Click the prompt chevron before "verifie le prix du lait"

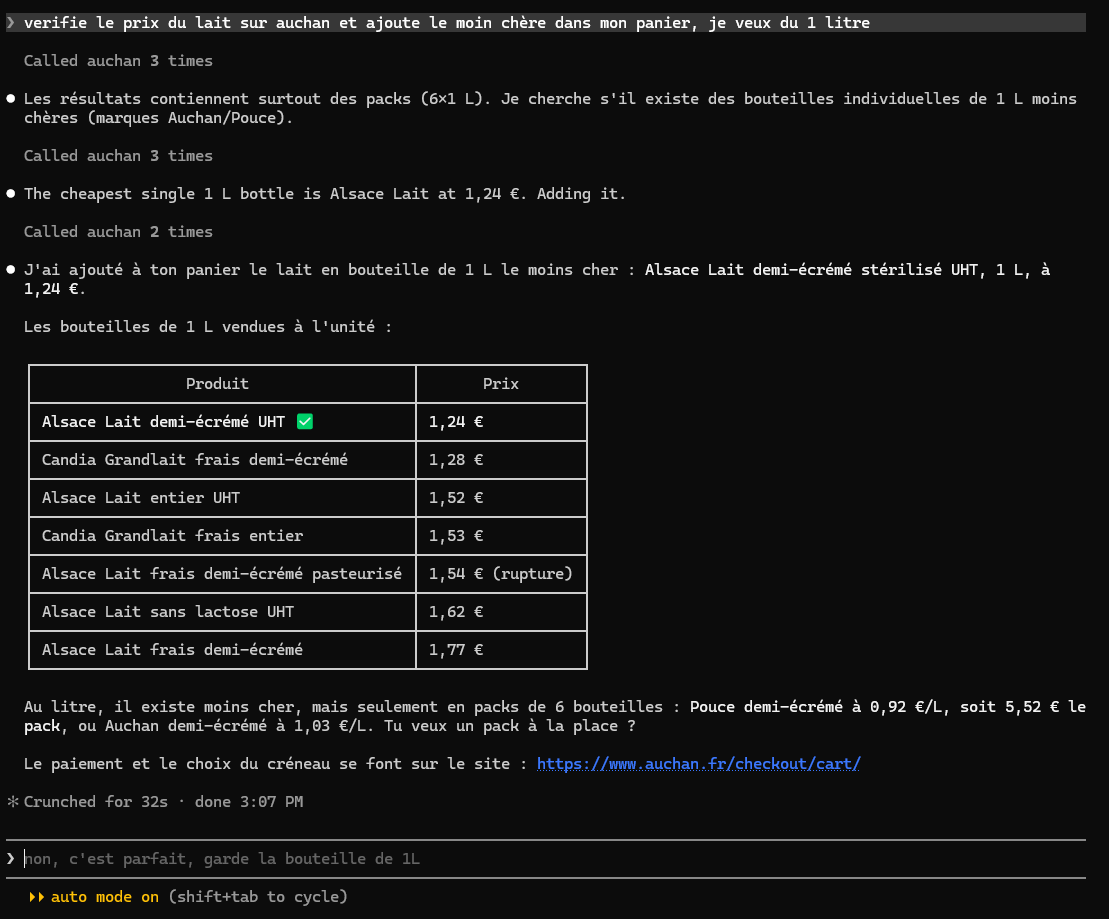11,23
